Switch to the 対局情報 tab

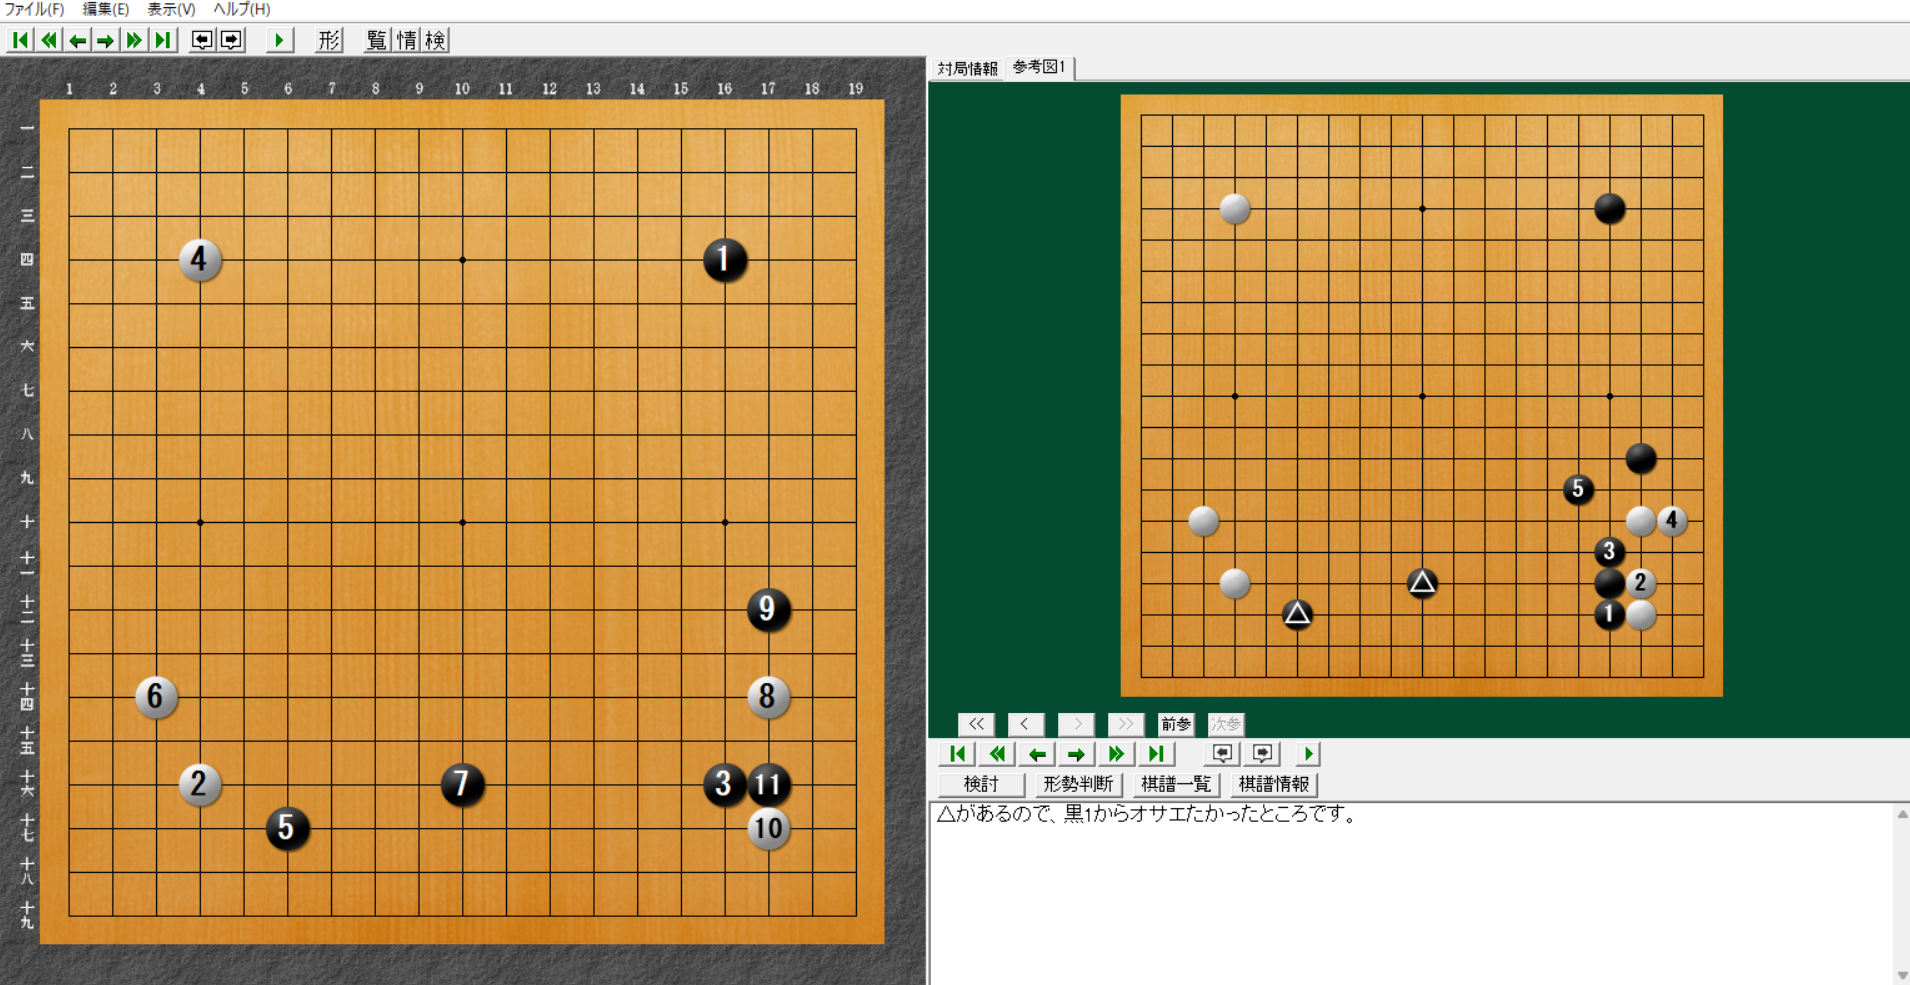click(967, 68)
